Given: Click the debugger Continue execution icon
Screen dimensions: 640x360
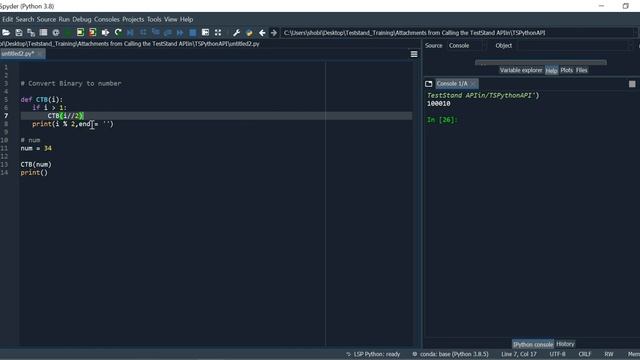Looking at the screenshot, I should pyautogui.click(x=180, y=33).
